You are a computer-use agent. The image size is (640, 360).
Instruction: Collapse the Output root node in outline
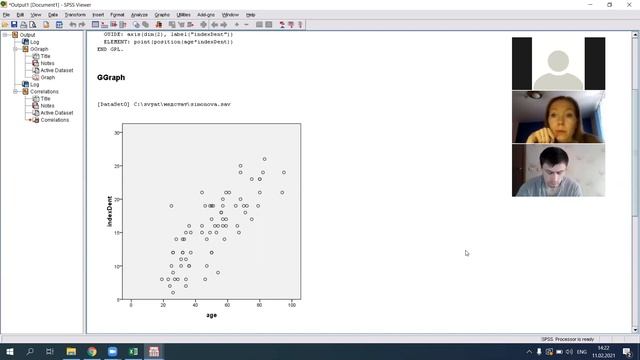pos(5,35)
